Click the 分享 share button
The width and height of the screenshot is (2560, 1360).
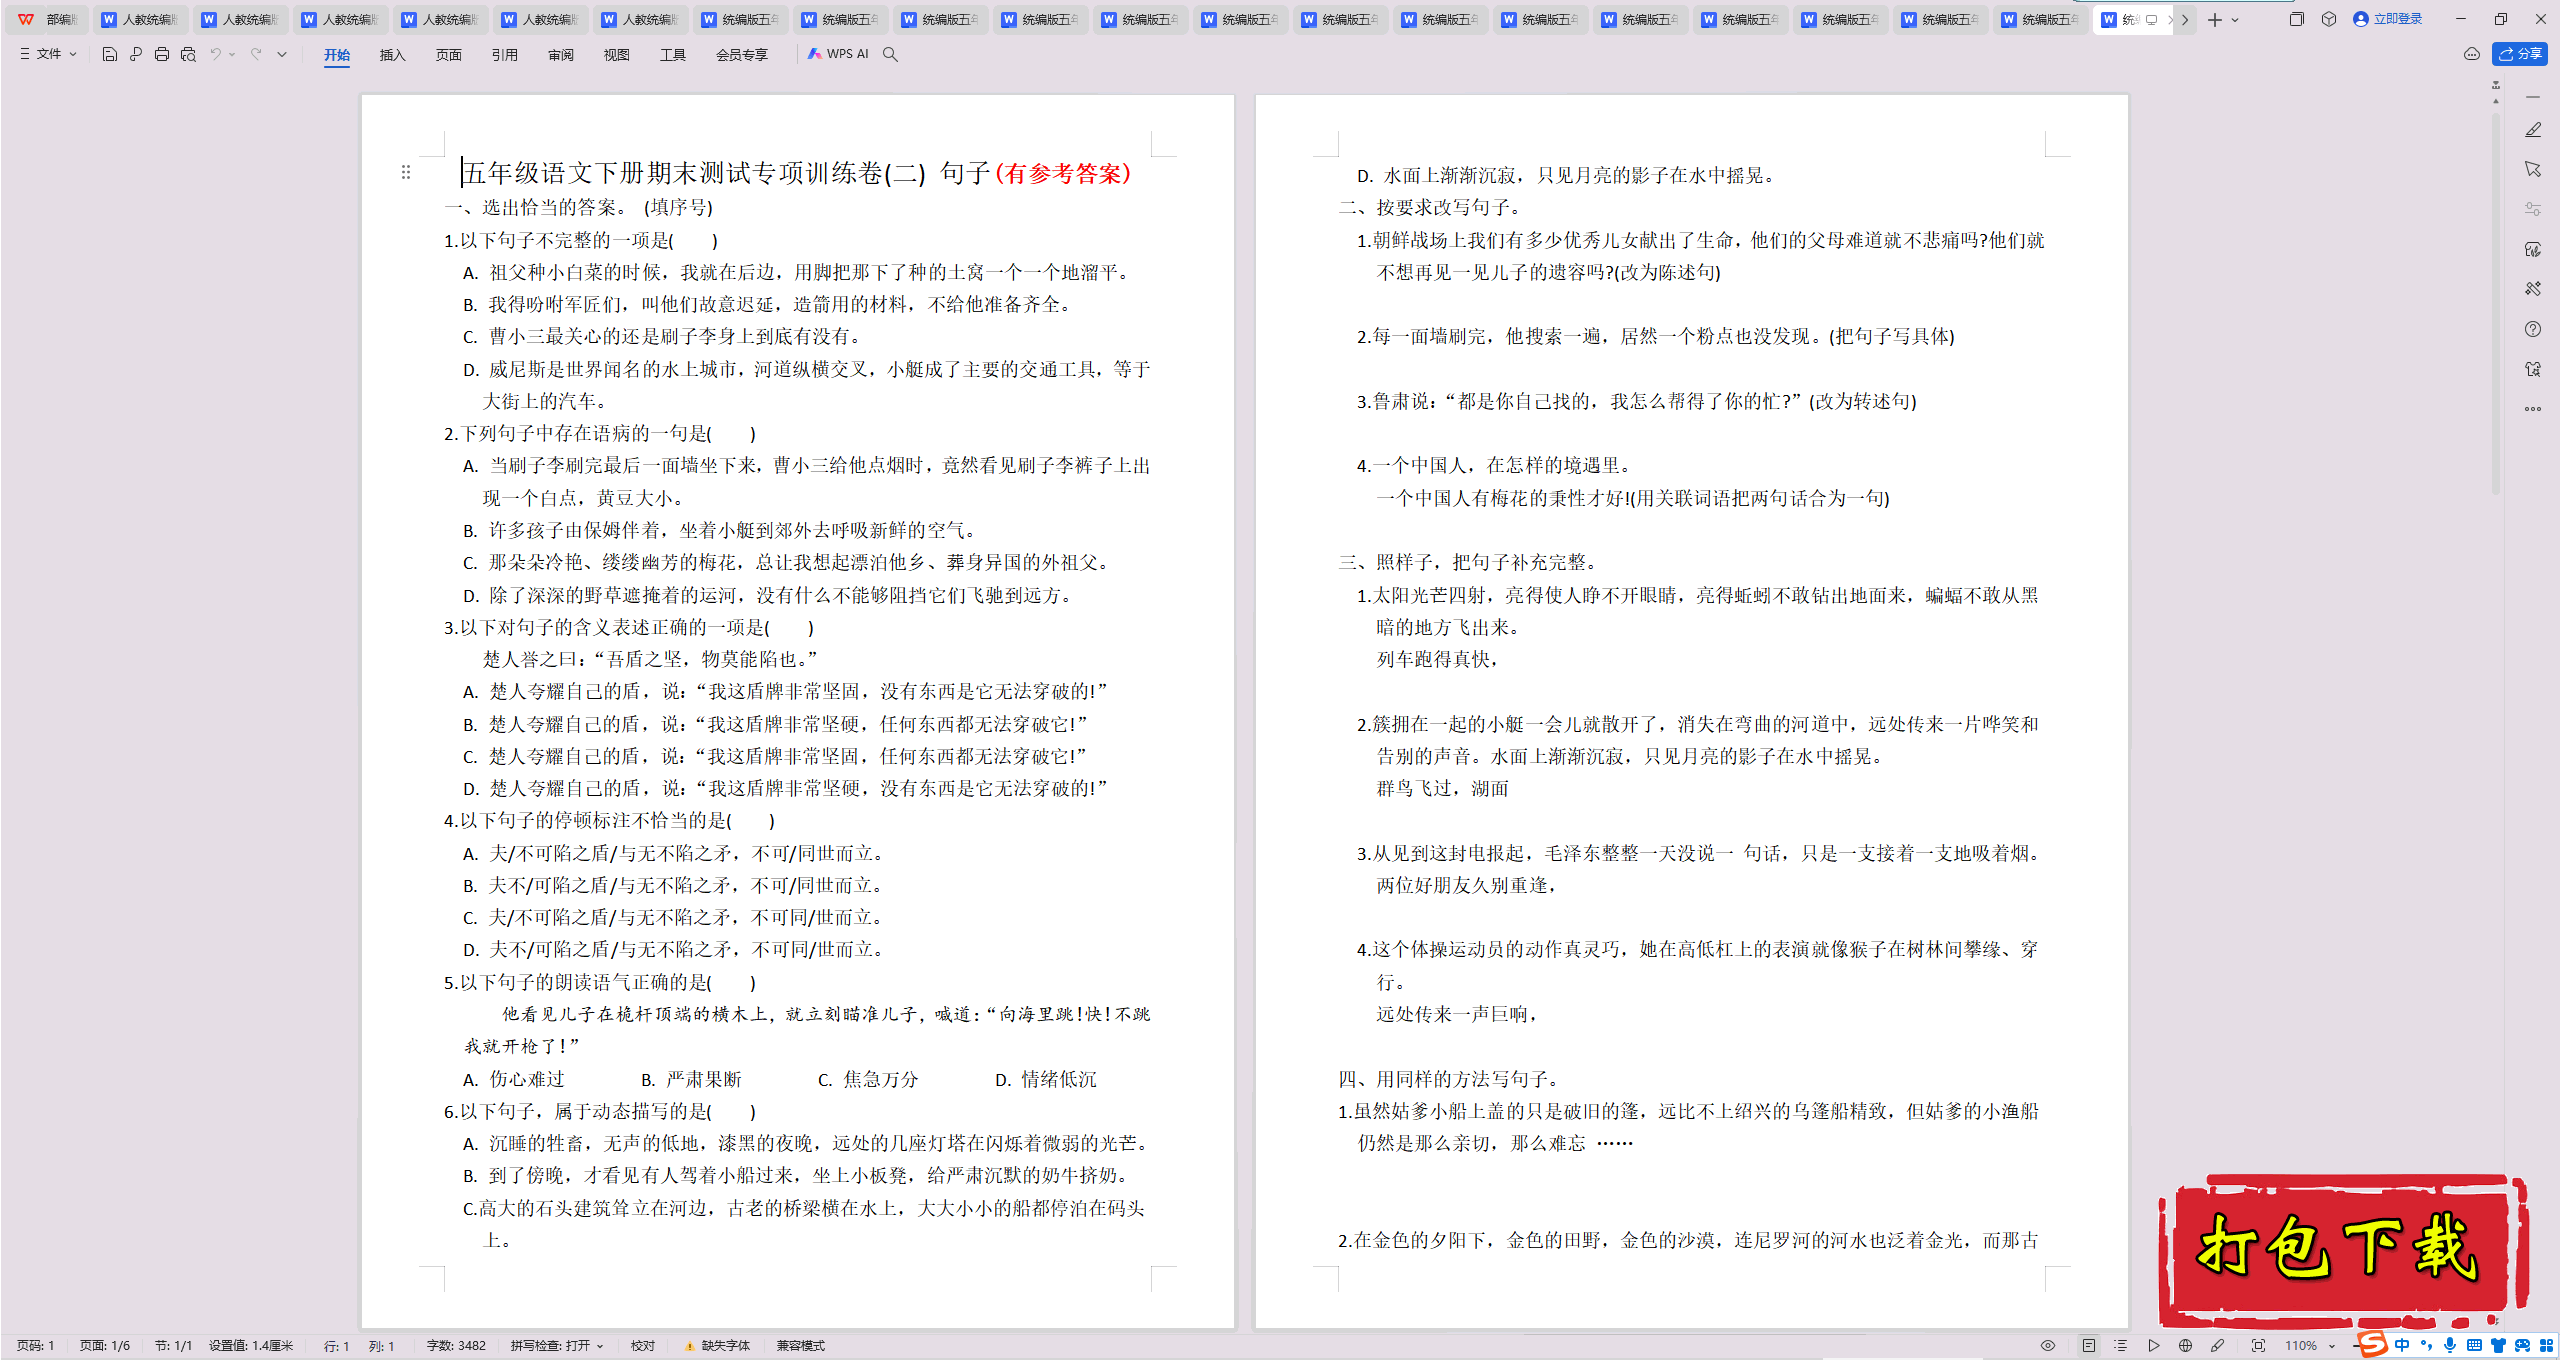coord(2520,54)
